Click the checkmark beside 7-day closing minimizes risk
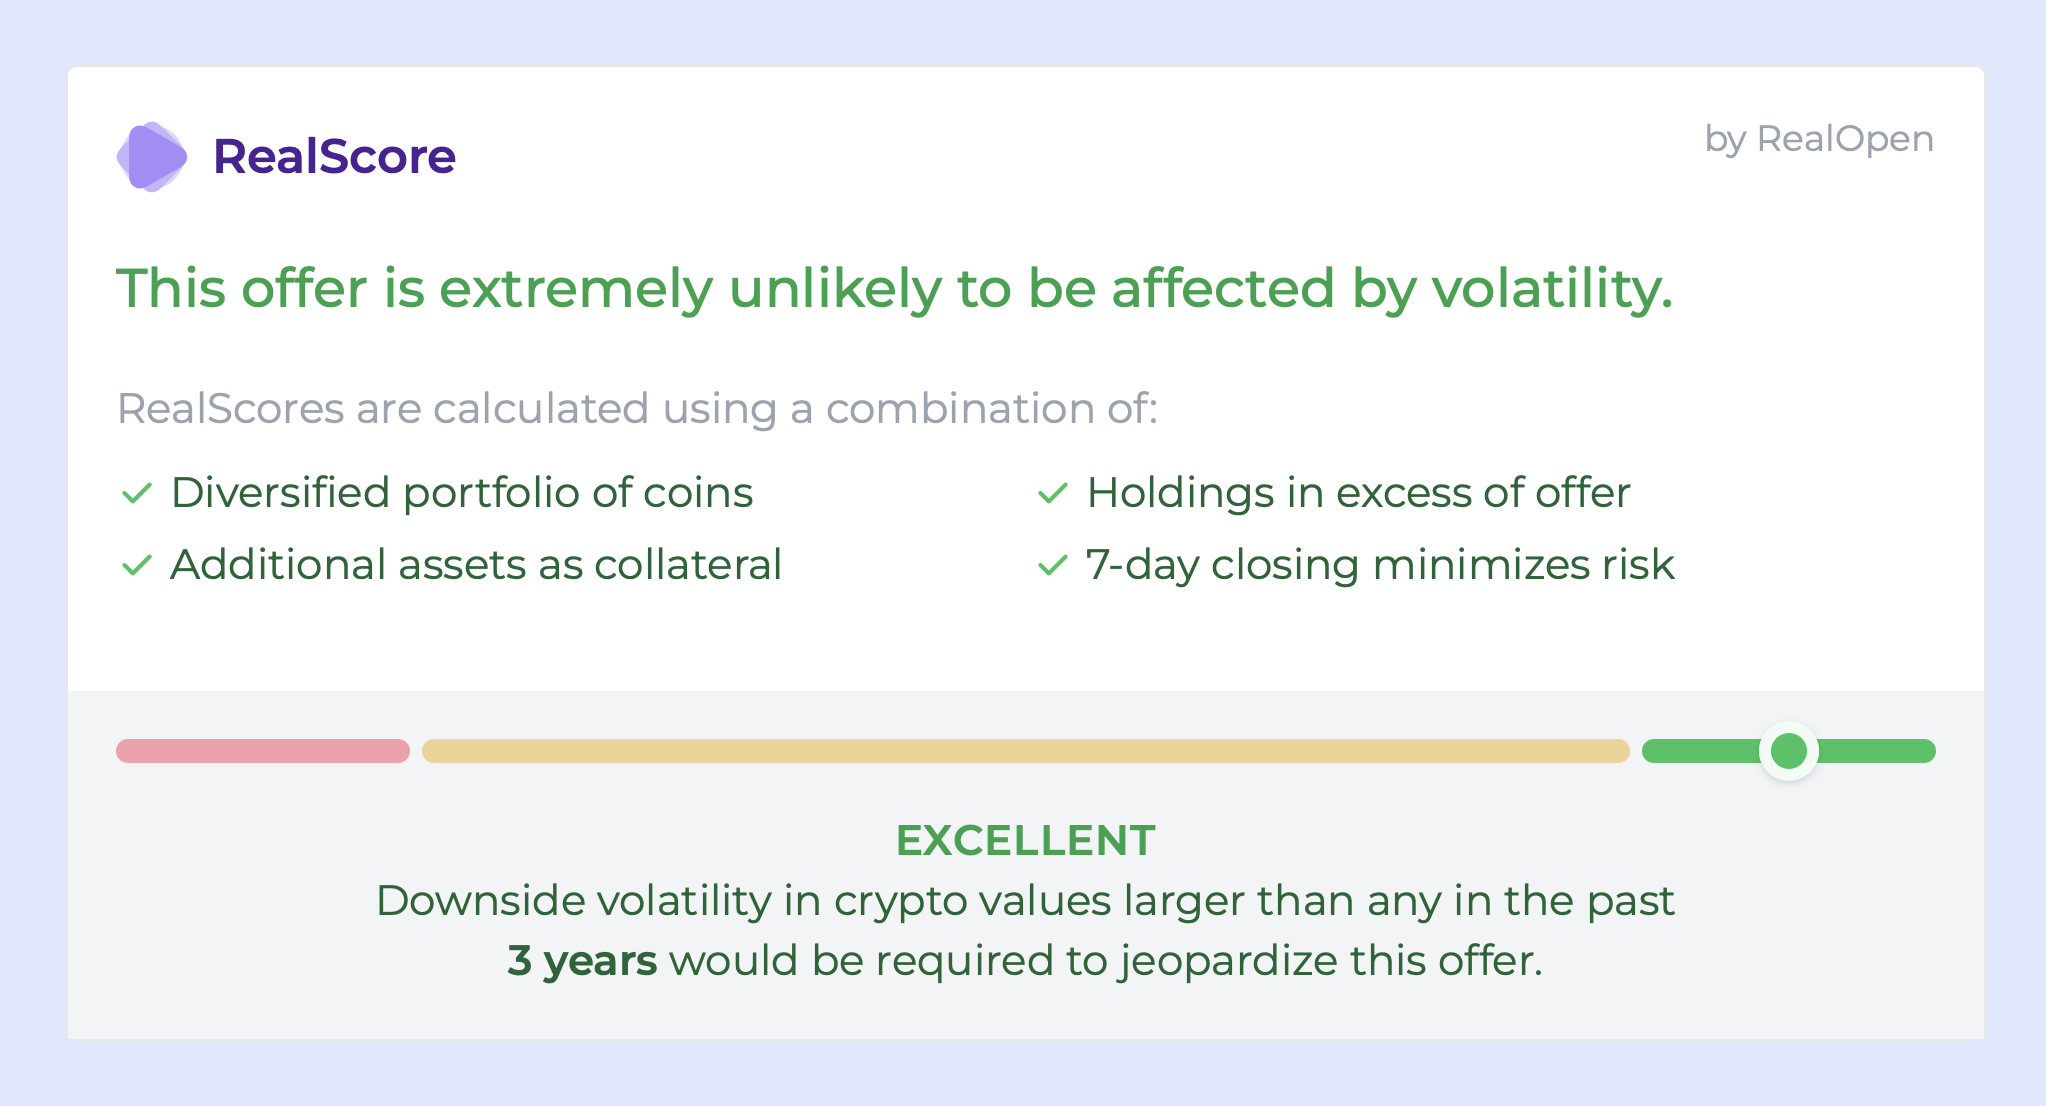The width and height of the screenshot is (2046, 1106). (x=1053, y=566)
